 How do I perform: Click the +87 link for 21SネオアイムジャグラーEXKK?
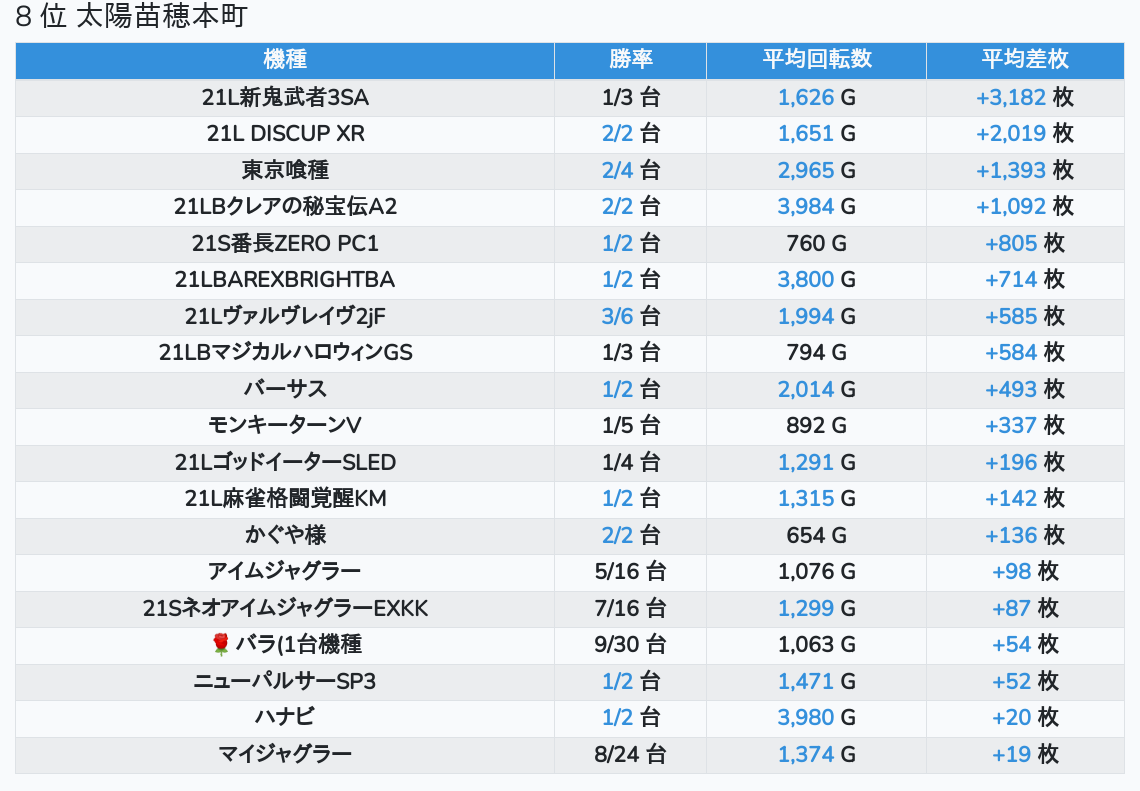pyautogui.click(x=1011, y=608)
